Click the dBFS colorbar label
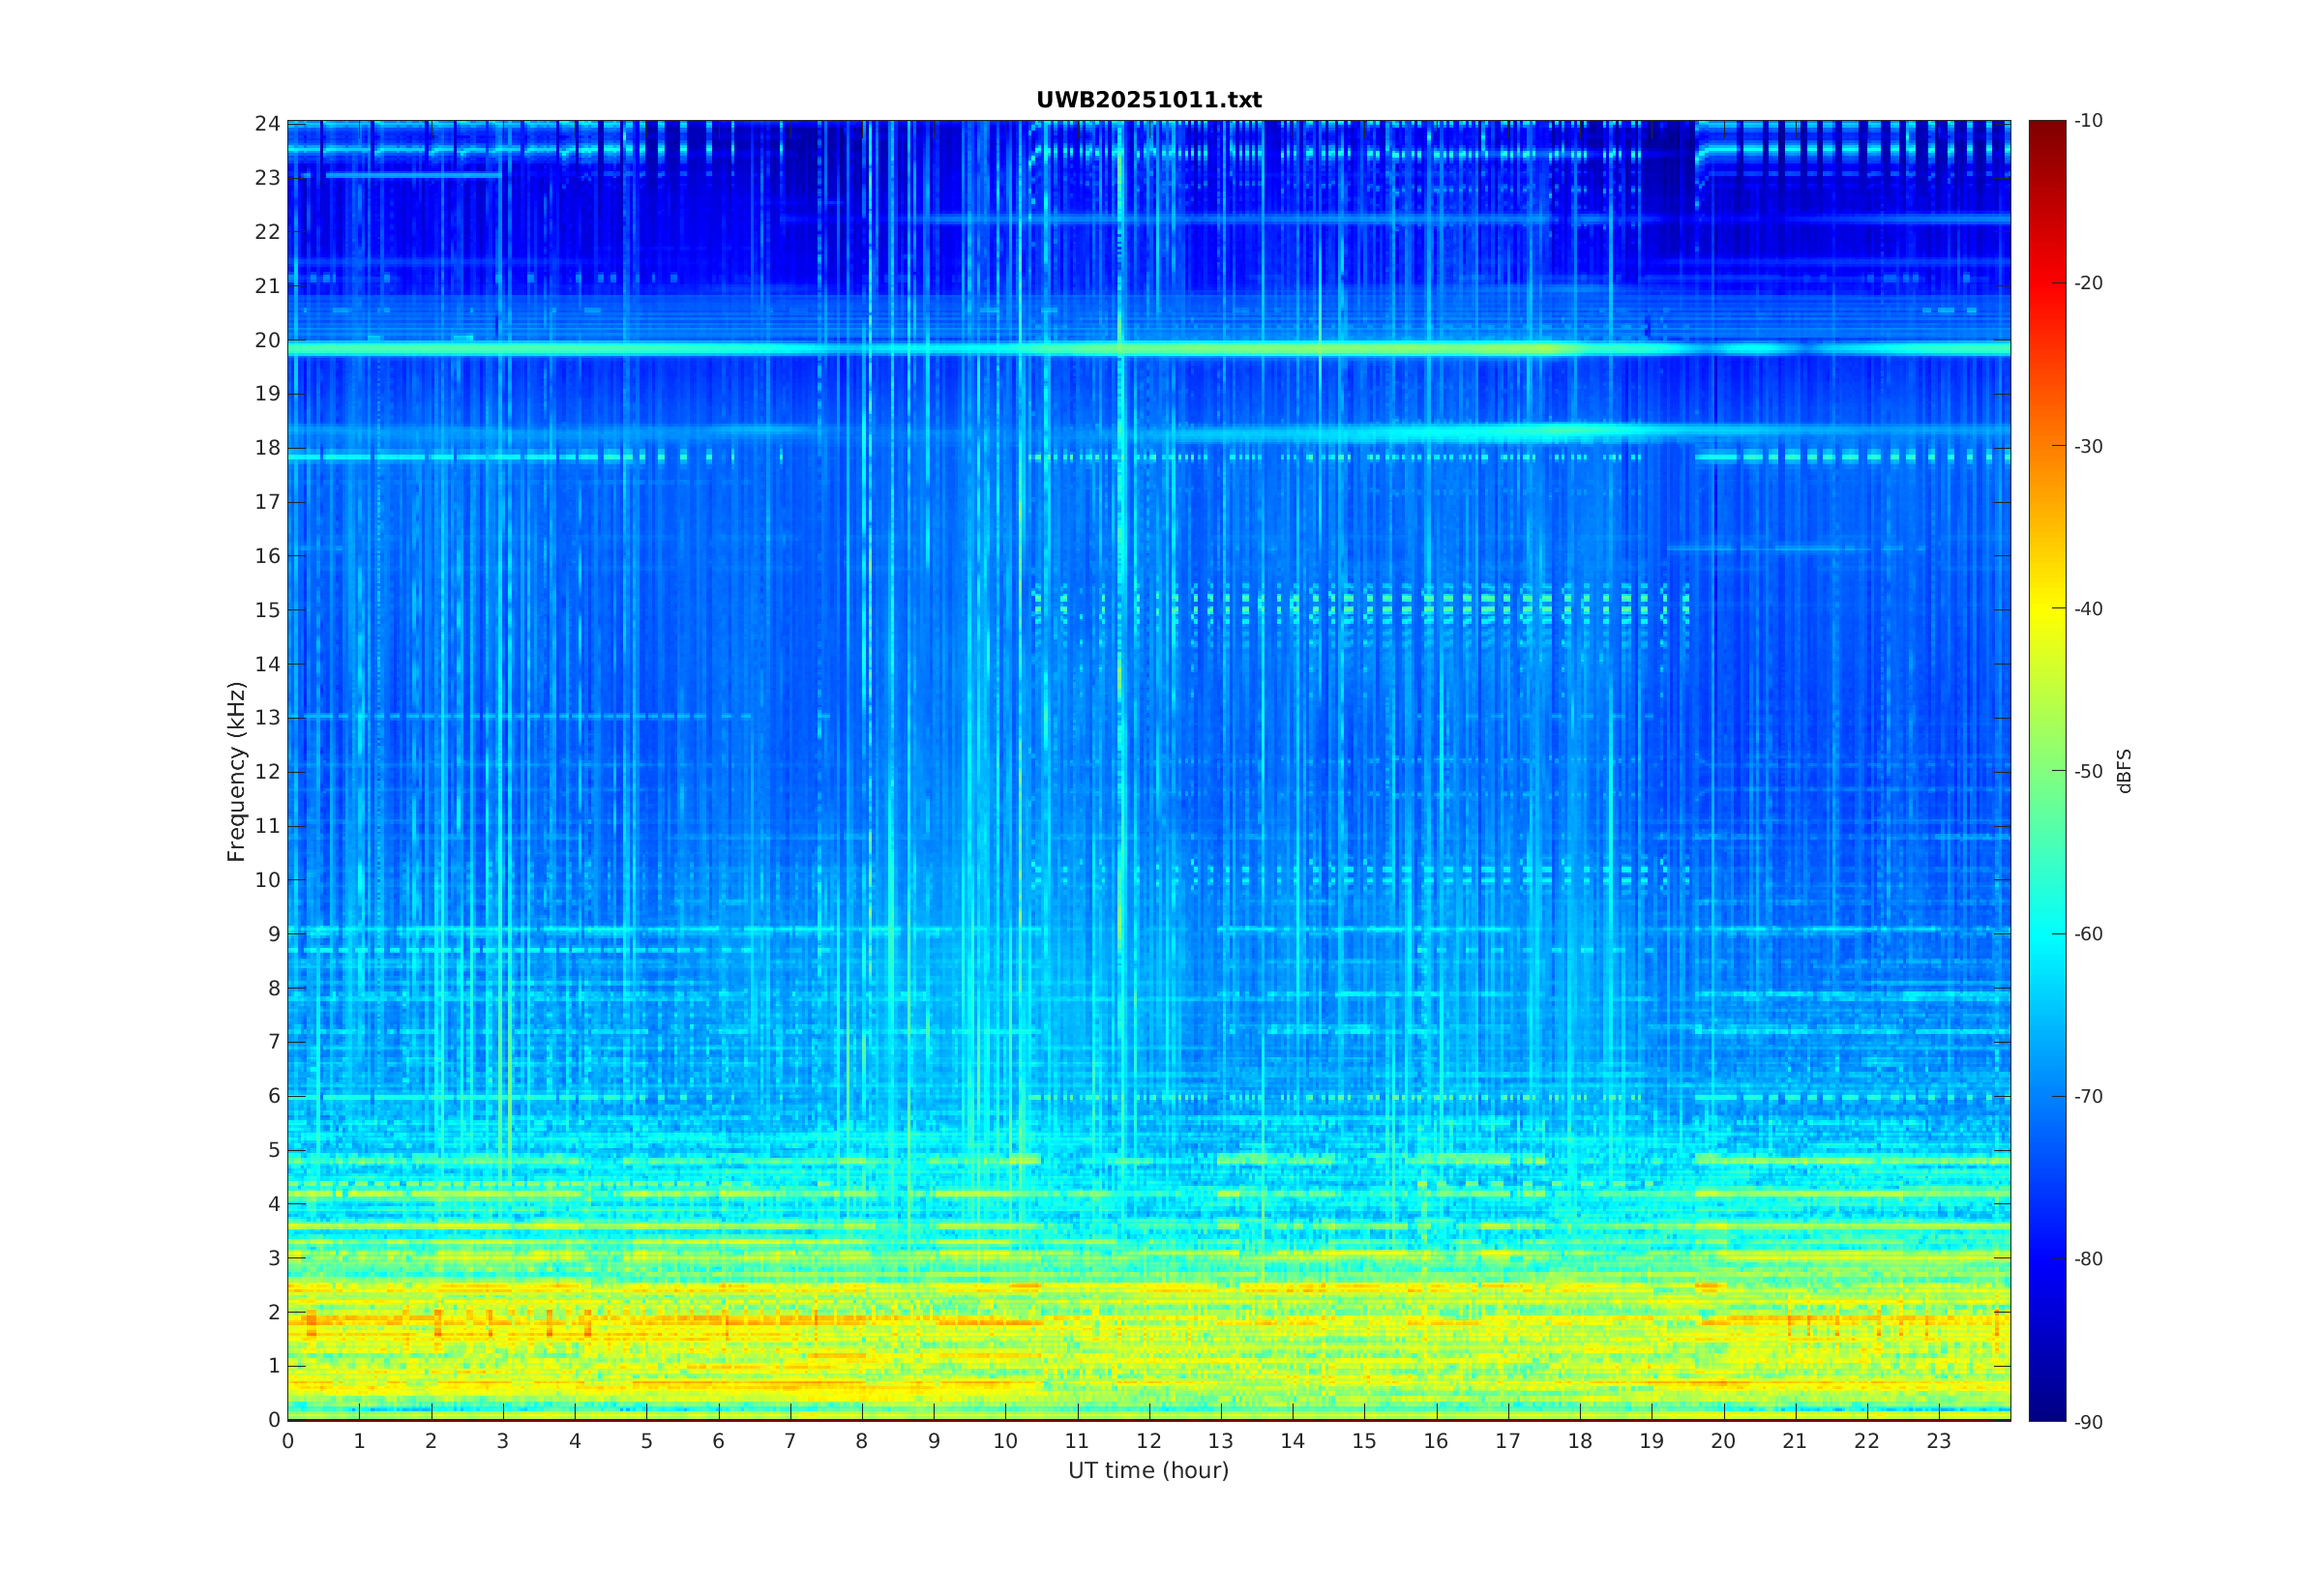The height and width of the screenshot is (1596, 2322). point(2124,771)
